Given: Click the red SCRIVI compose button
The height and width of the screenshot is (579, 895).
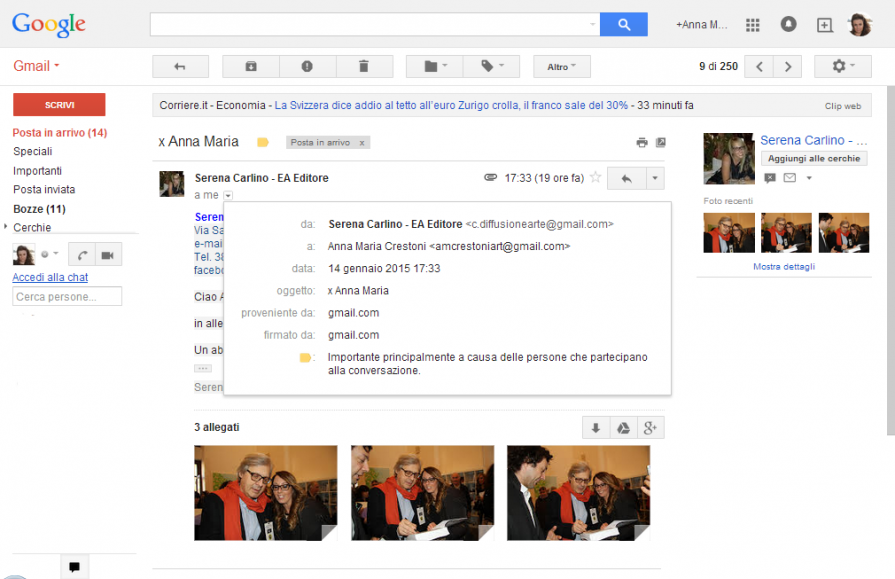Looking at the screenshot, I should coord(59,105).
